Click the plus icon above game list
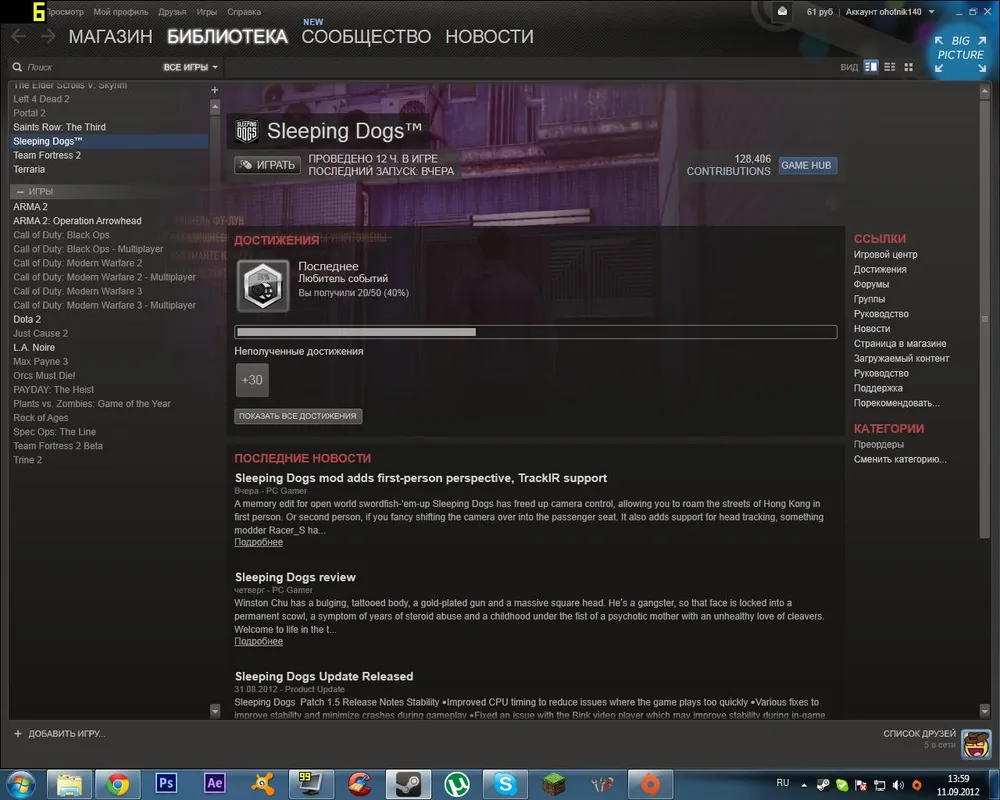Screen dimensions: 1000x800 click(x=214, y=90)
